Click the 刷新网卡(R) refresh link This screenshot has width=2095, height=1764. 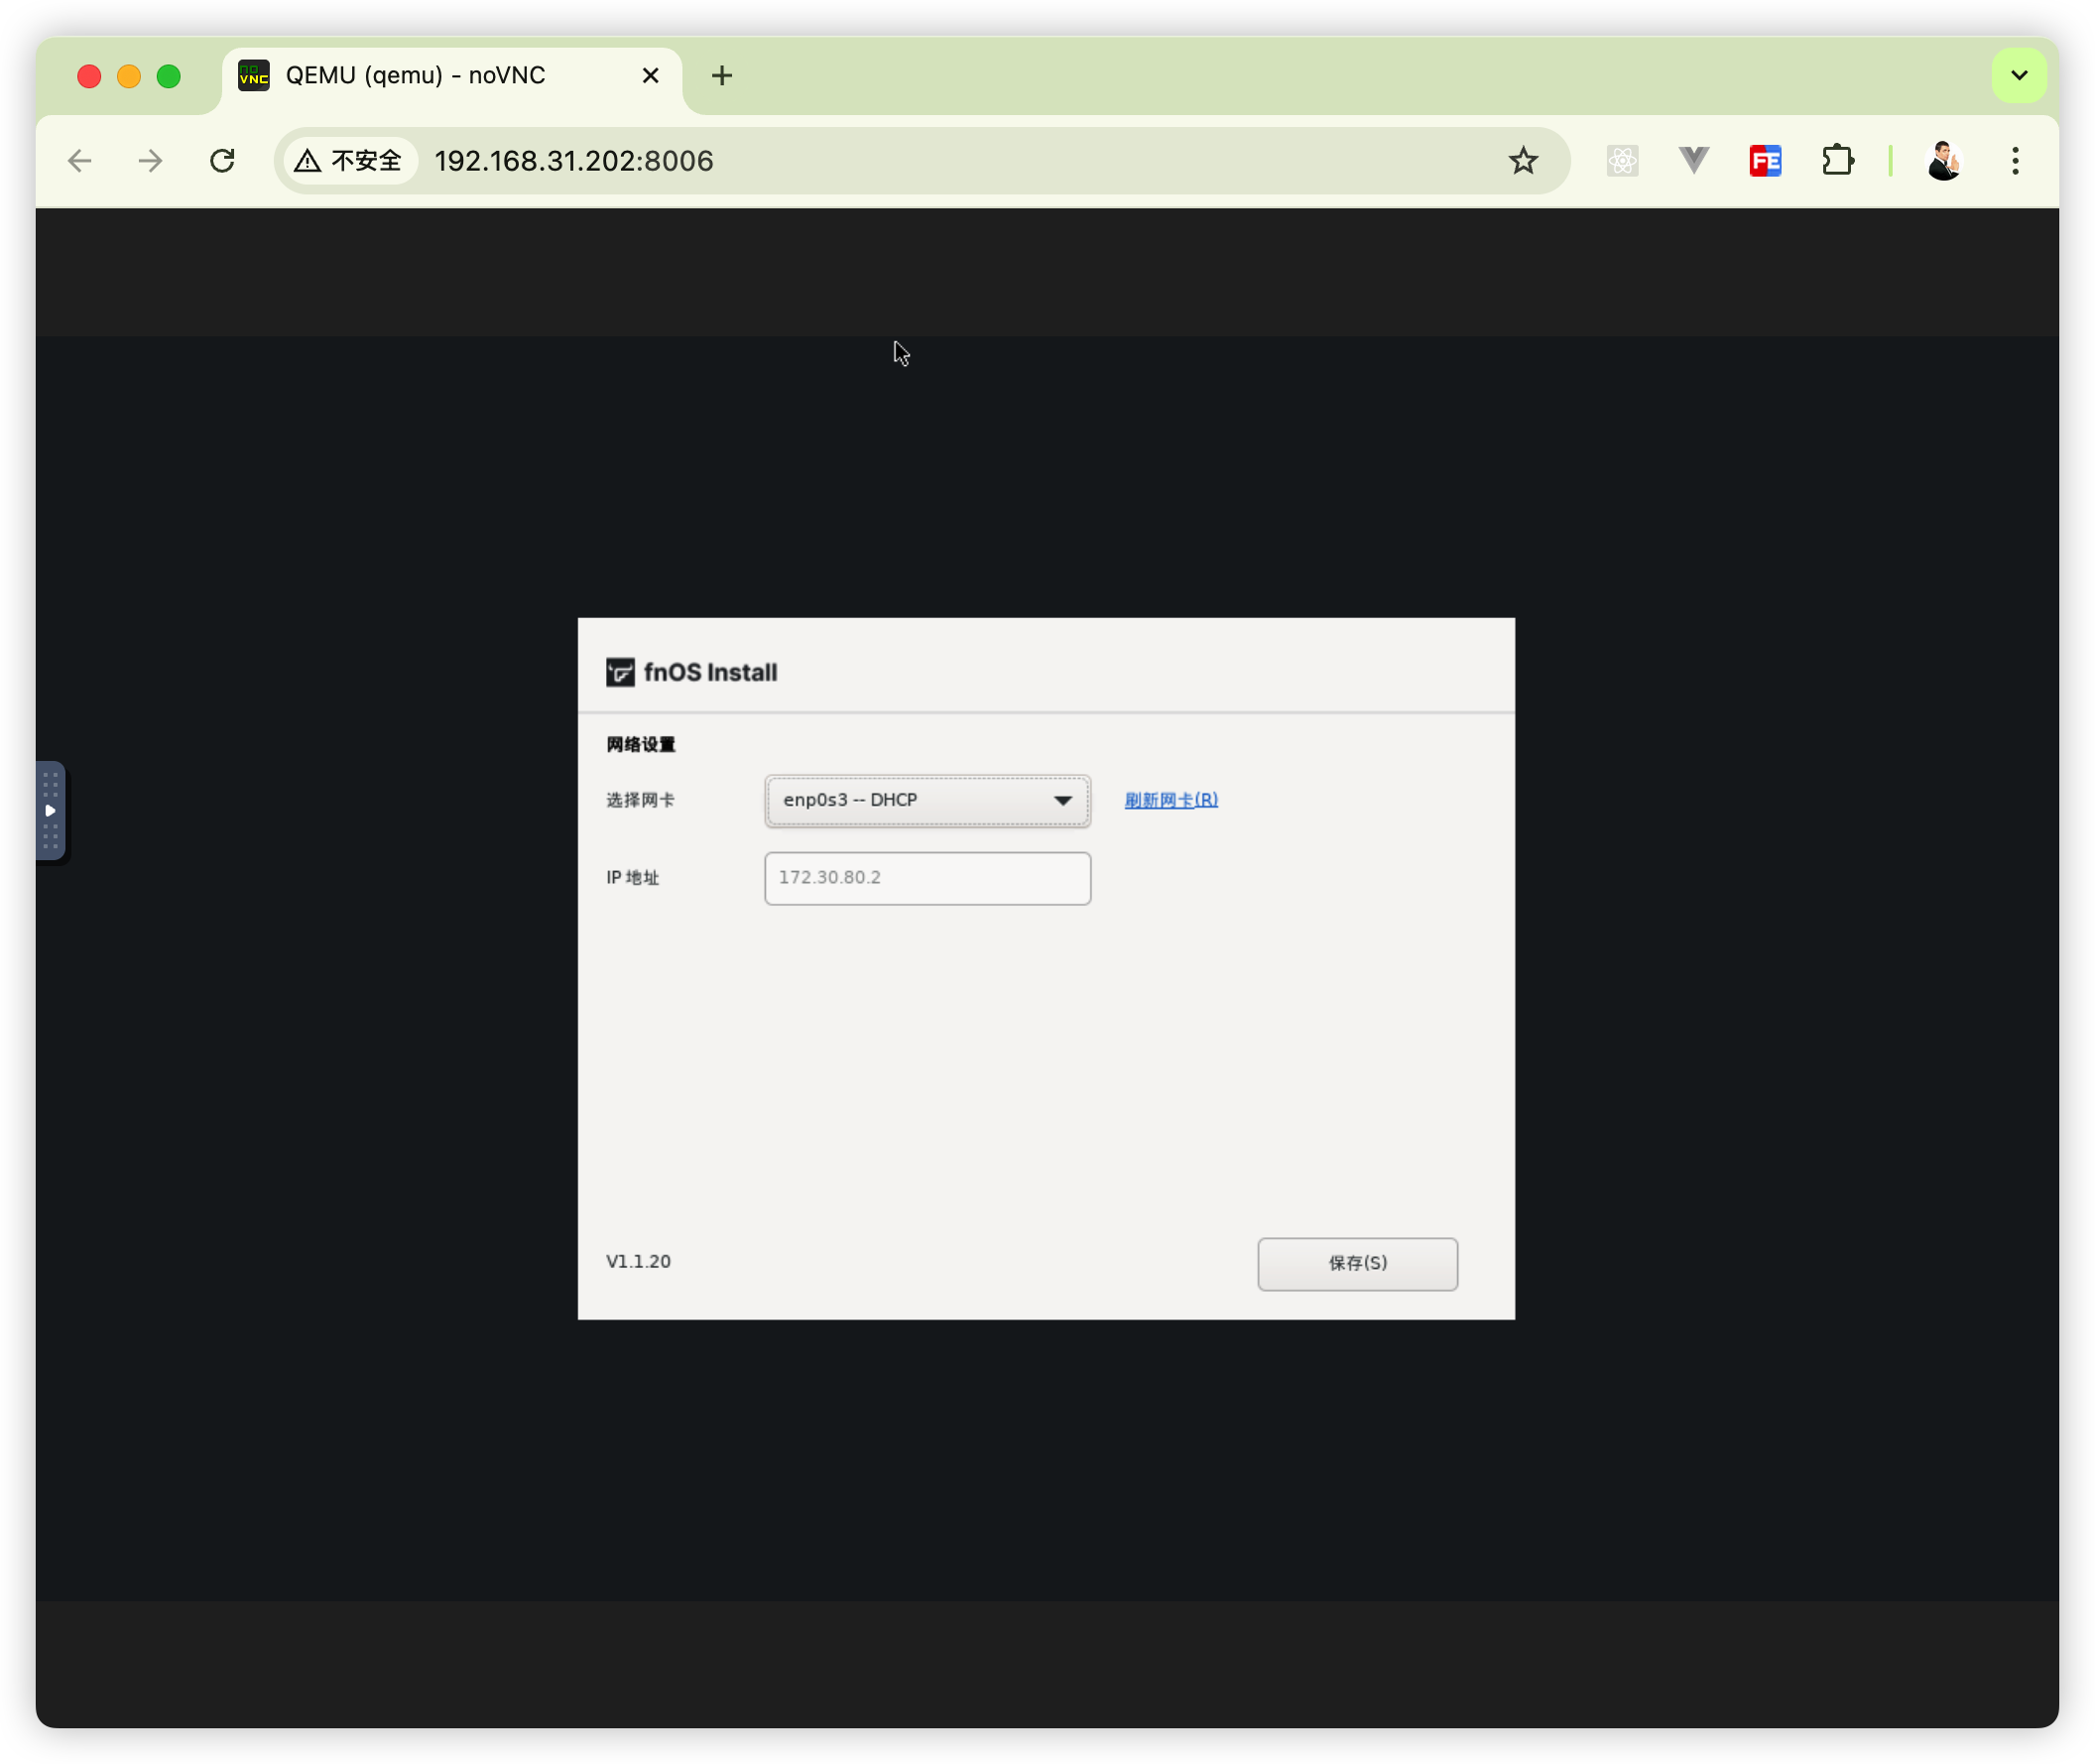click(1170, 800)
